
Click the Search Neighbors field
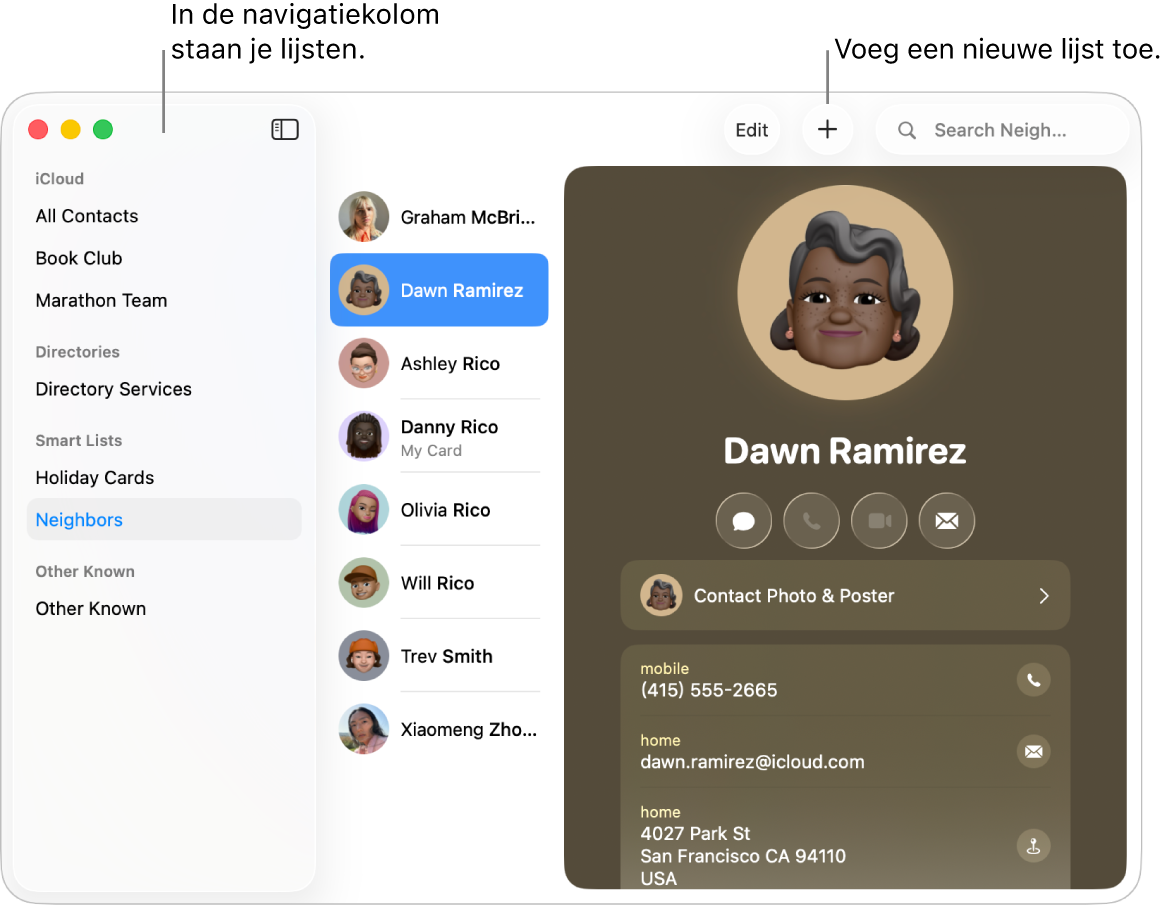(x=1001, y=130)
